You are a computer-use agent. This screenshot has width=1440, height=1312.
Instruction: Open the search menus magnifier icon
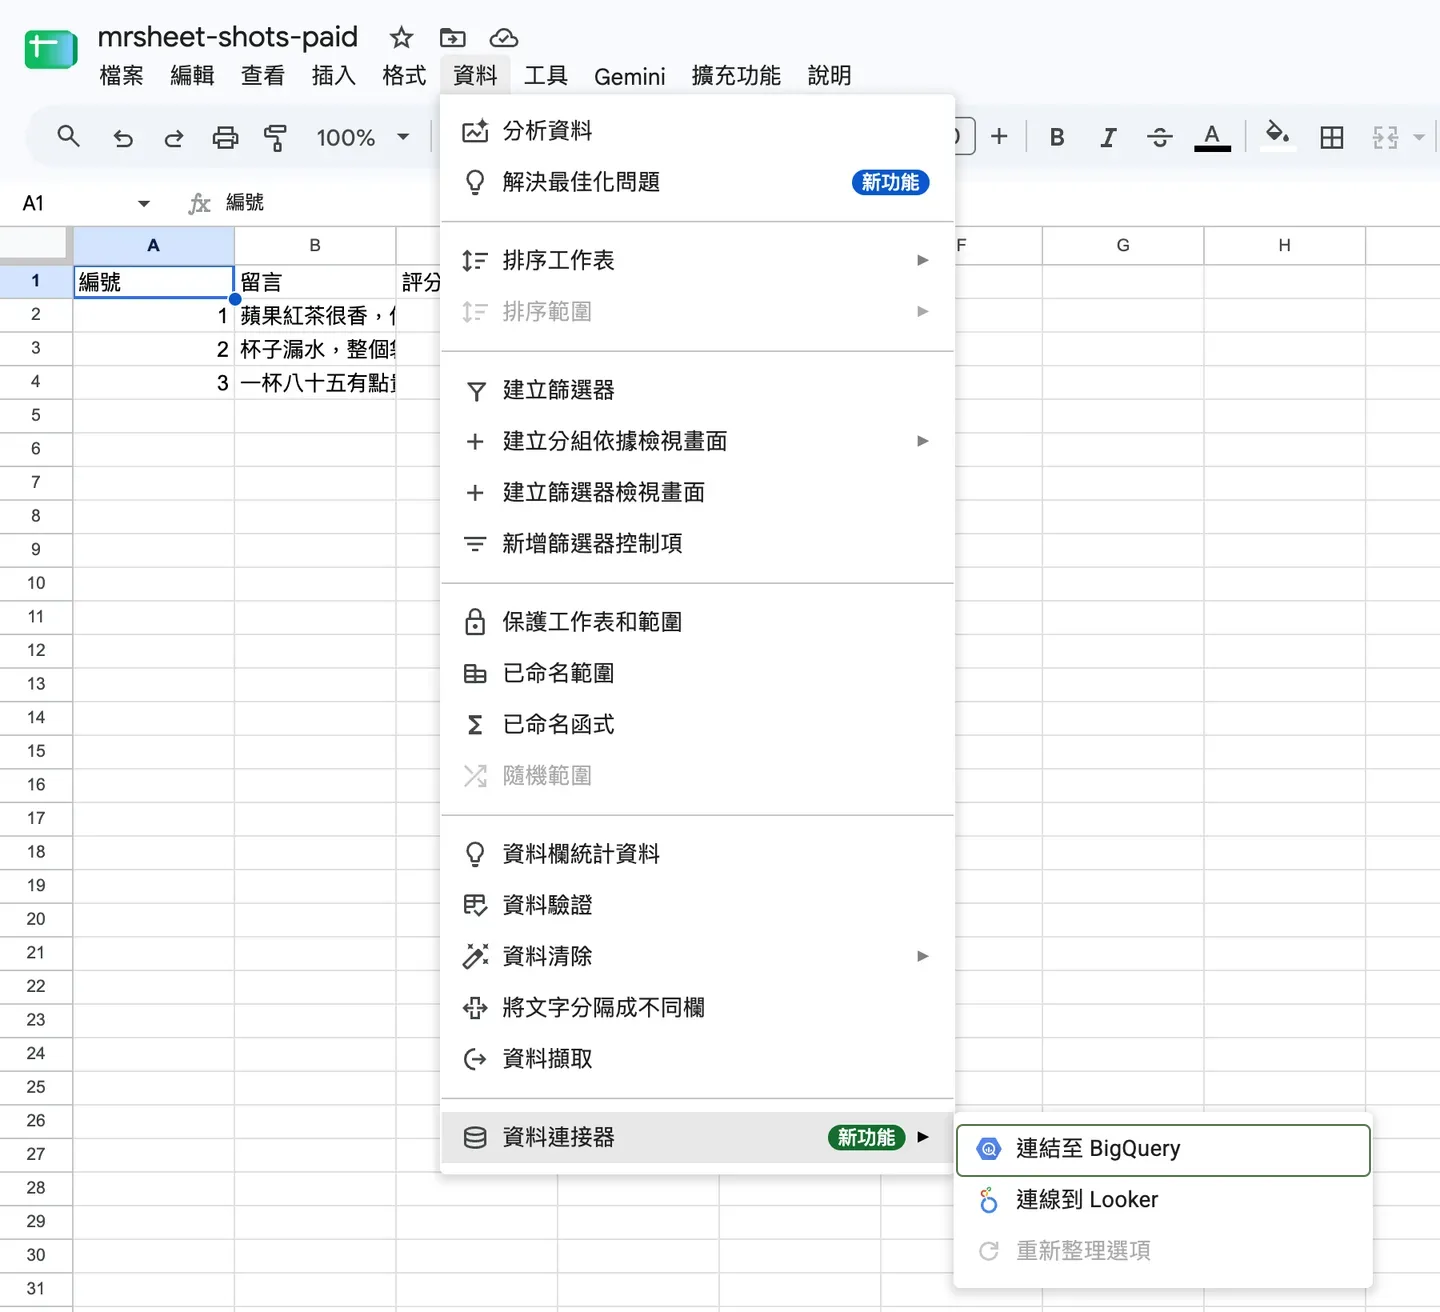68,137
